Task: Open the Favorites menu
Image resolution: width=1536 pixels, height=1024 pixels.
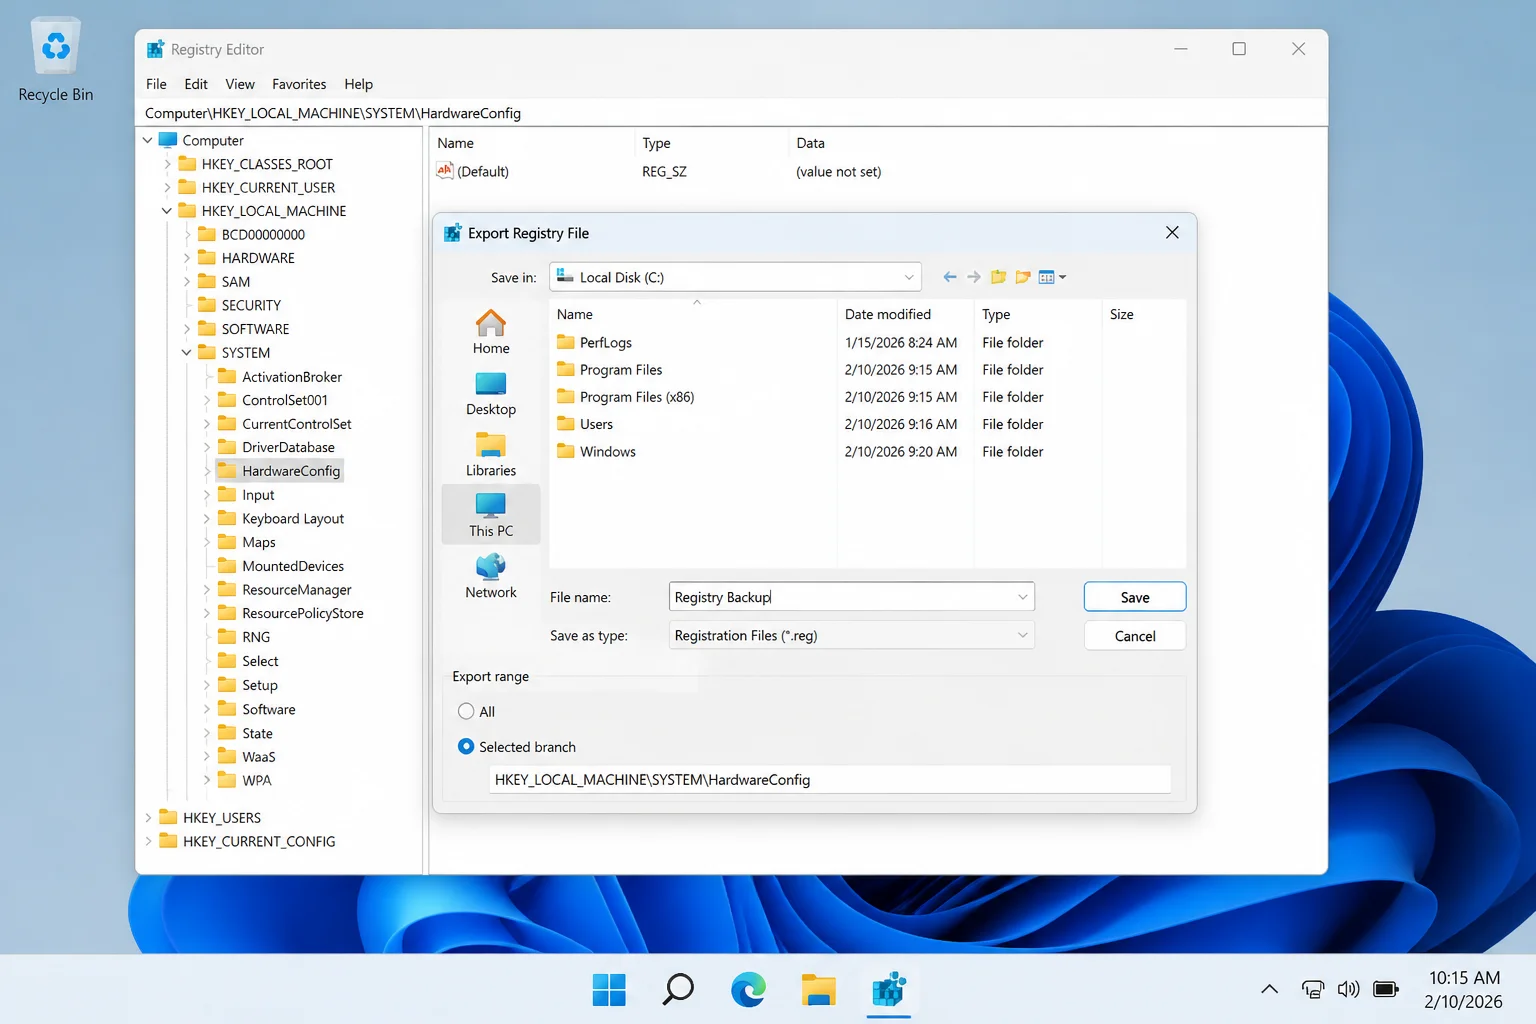Action: point(299,84)
